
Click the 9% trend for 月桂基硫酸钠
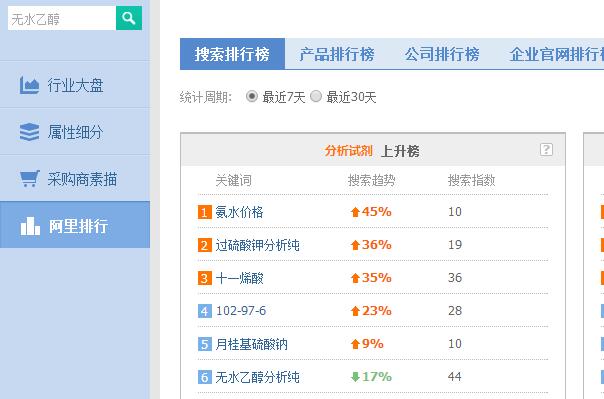point(367,344)
